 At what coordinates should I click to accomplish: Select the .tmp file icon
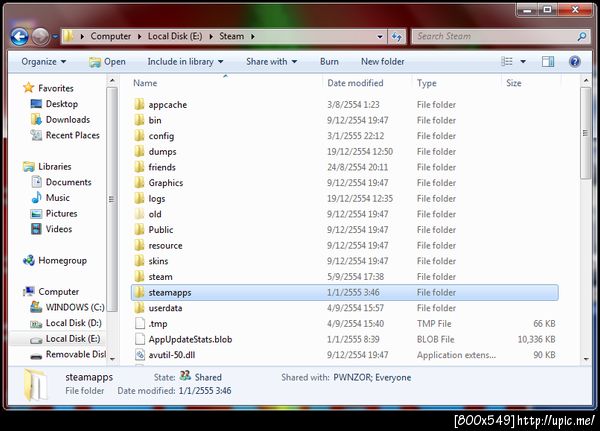pos(140,324)
